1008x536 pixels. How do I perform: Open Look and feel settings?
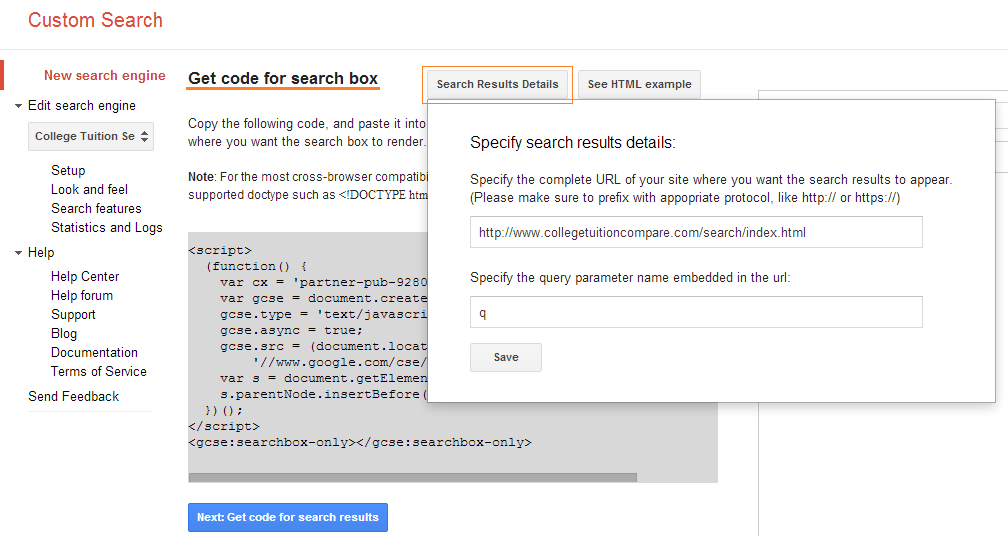pos(89,189)
